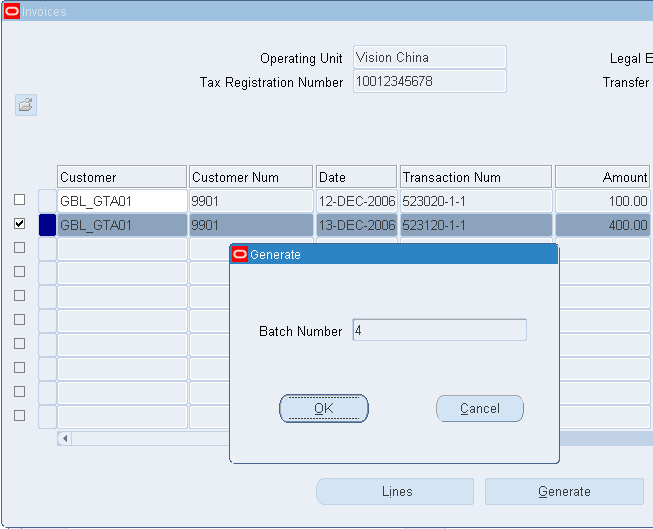Confirm batch number with OK button

pos(324,408)
